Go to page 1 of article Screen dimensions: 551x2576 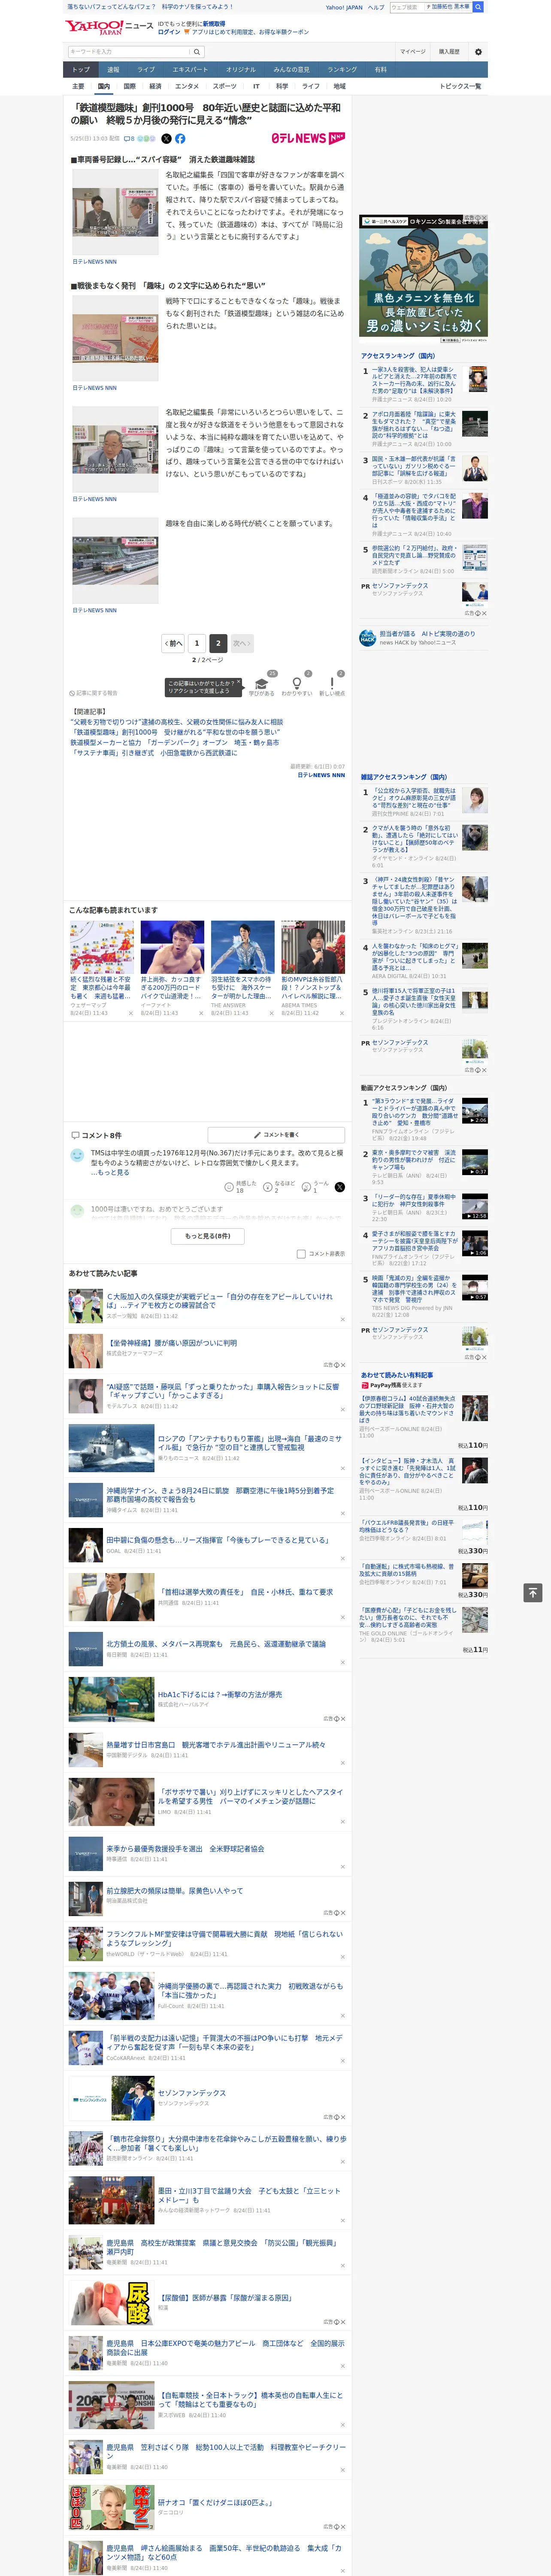point(197,643)
